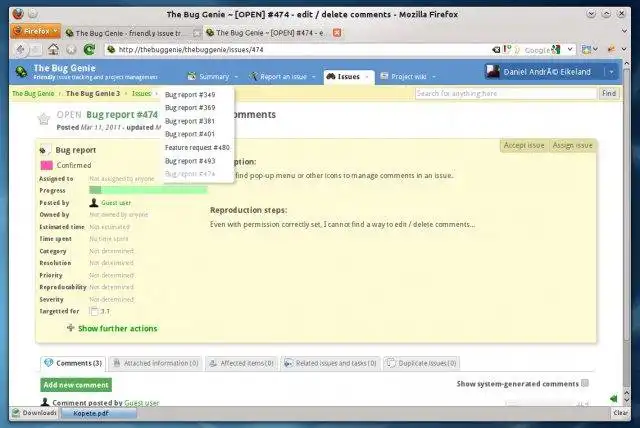
Task: Select the Issues menu tab
Action: (349, 77)
